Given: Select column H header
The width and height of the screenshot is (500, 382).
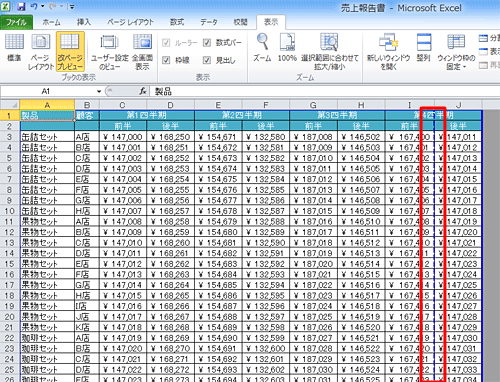Looking at the screenshot, I should coord(361,105).
